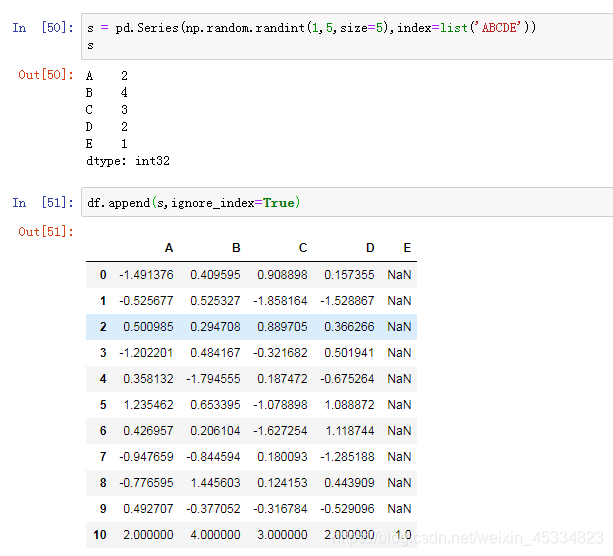Click cell value -1.202201
The height and width of the screenshot is (556, 613).
[146, 353]
